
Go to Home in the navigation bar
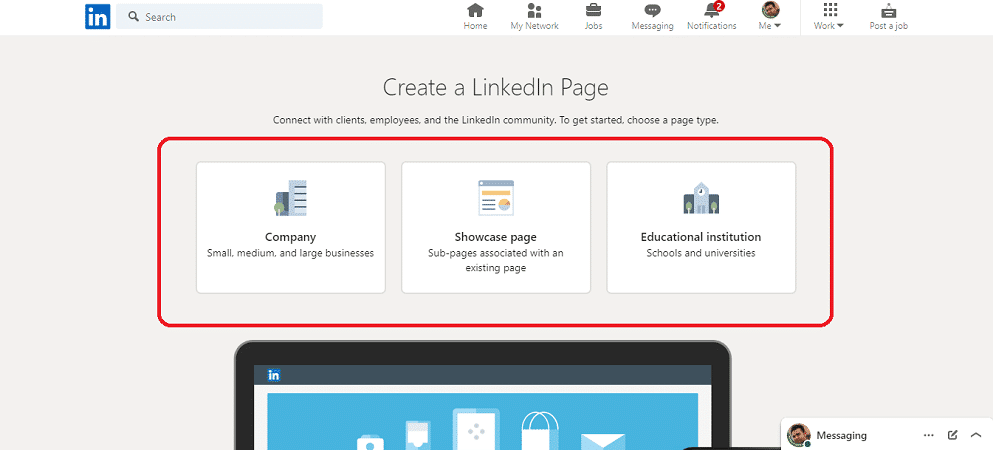[475, 17]
